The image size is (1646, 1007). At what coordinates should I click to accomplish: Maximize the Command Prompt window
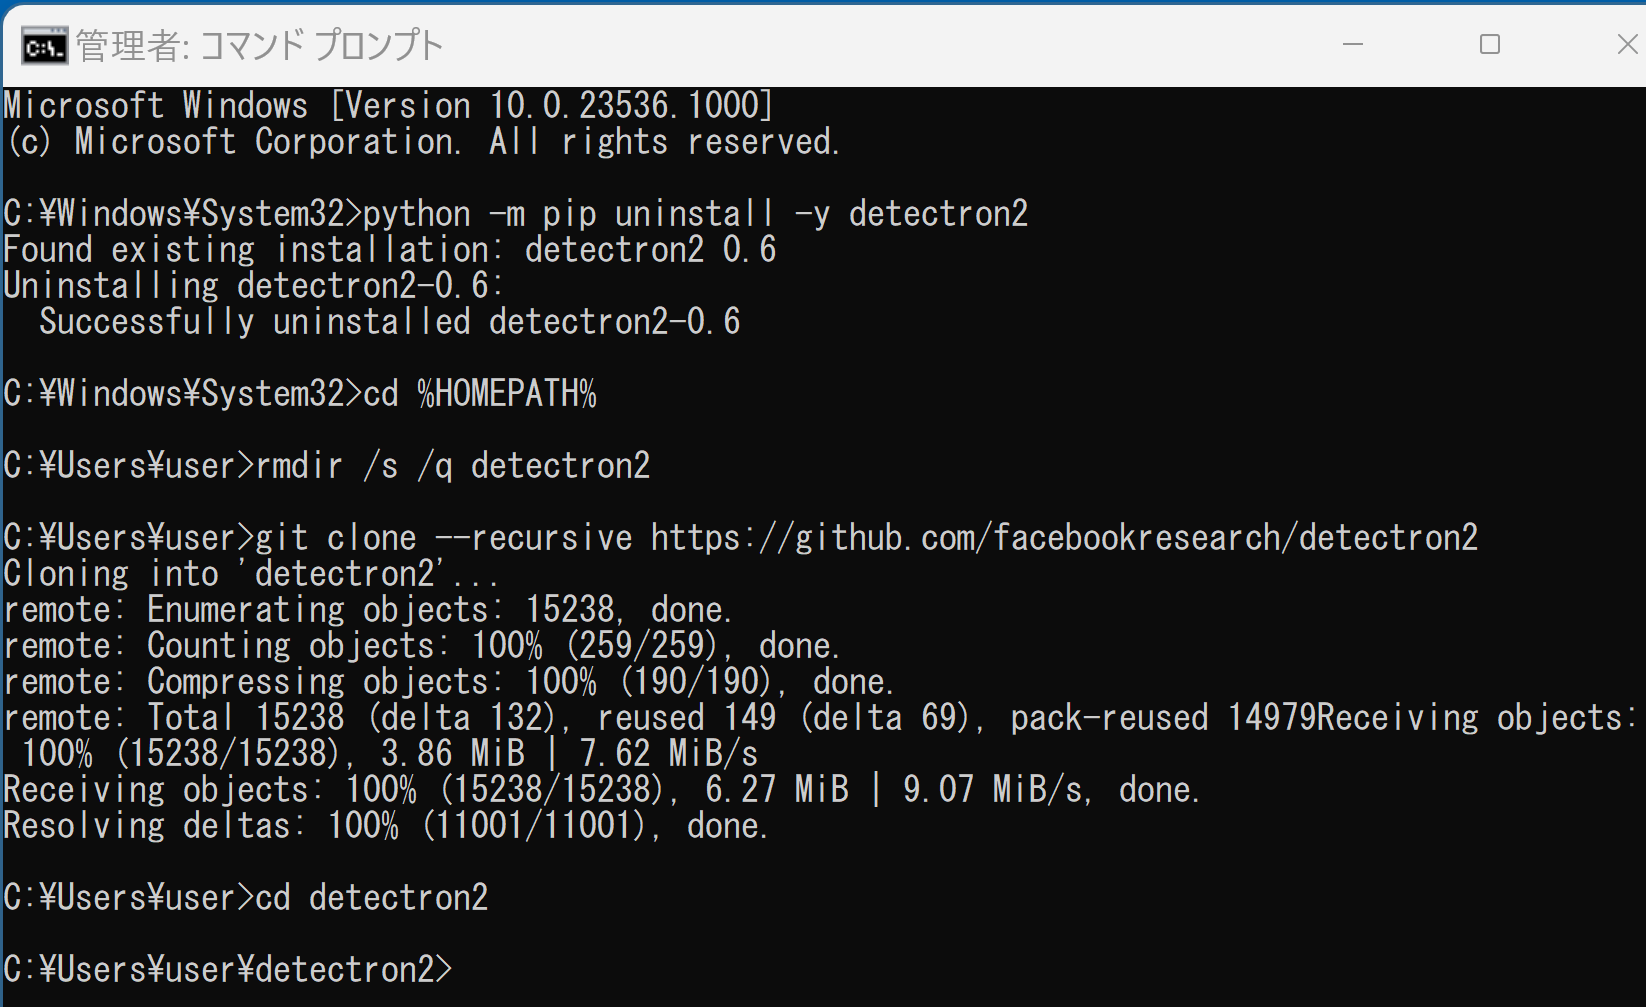[x=1490, y=45]
